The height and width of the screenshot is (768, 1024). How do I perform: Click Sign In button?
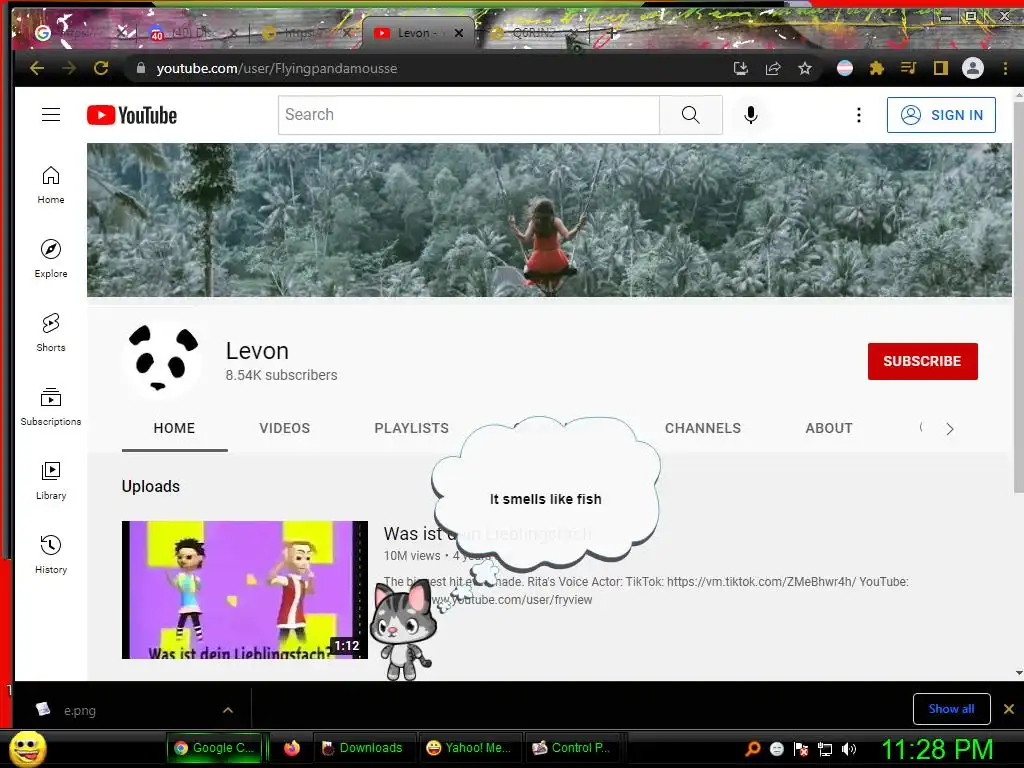click(x=941, y=115)
